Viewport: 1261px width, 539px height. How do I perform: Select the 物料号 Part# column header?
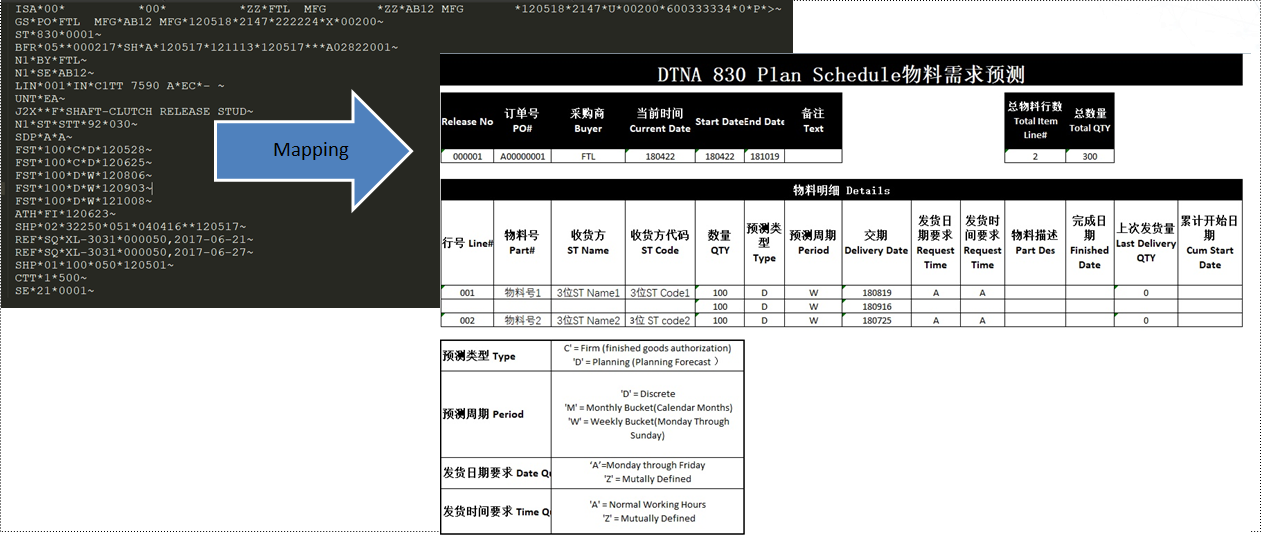pos(523,243)
